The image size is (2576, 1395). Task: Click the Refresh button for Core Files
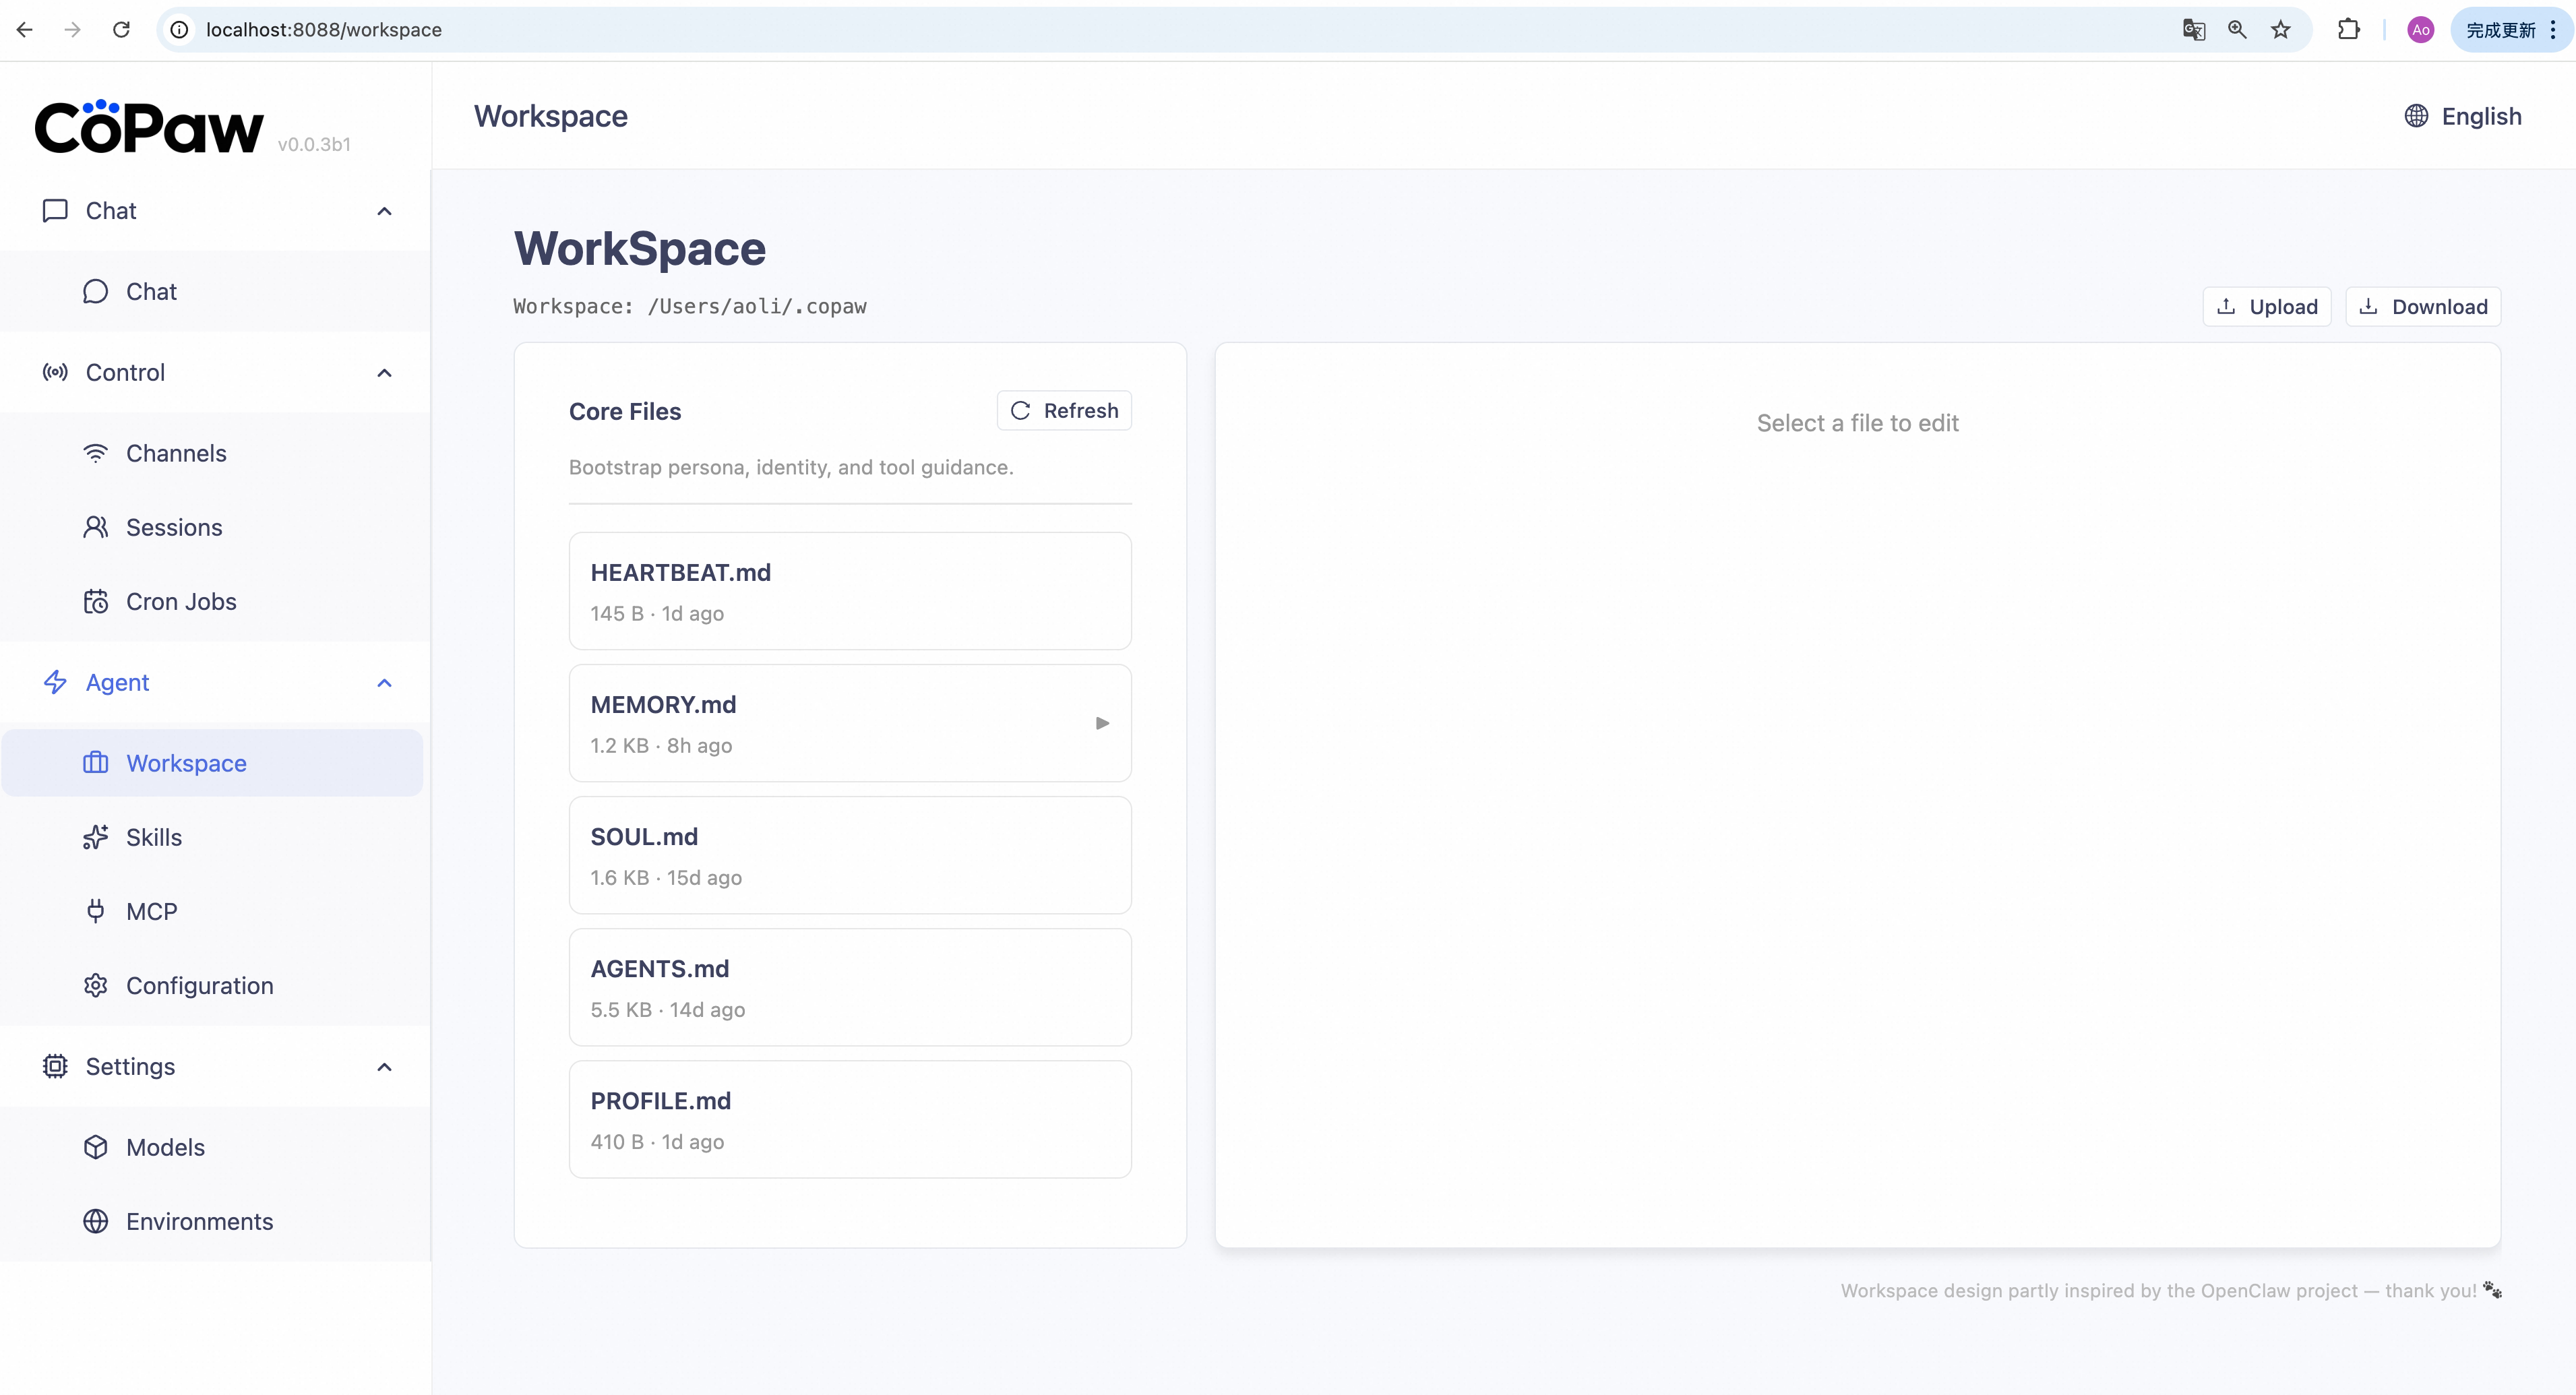click(1064, 411)
